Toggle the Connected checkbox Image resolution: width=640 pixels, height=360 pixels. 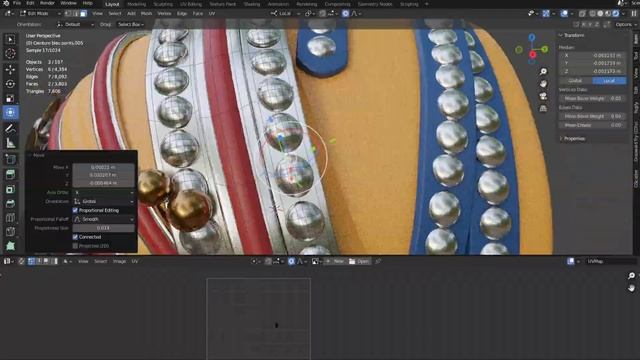[x=75, y=237]
